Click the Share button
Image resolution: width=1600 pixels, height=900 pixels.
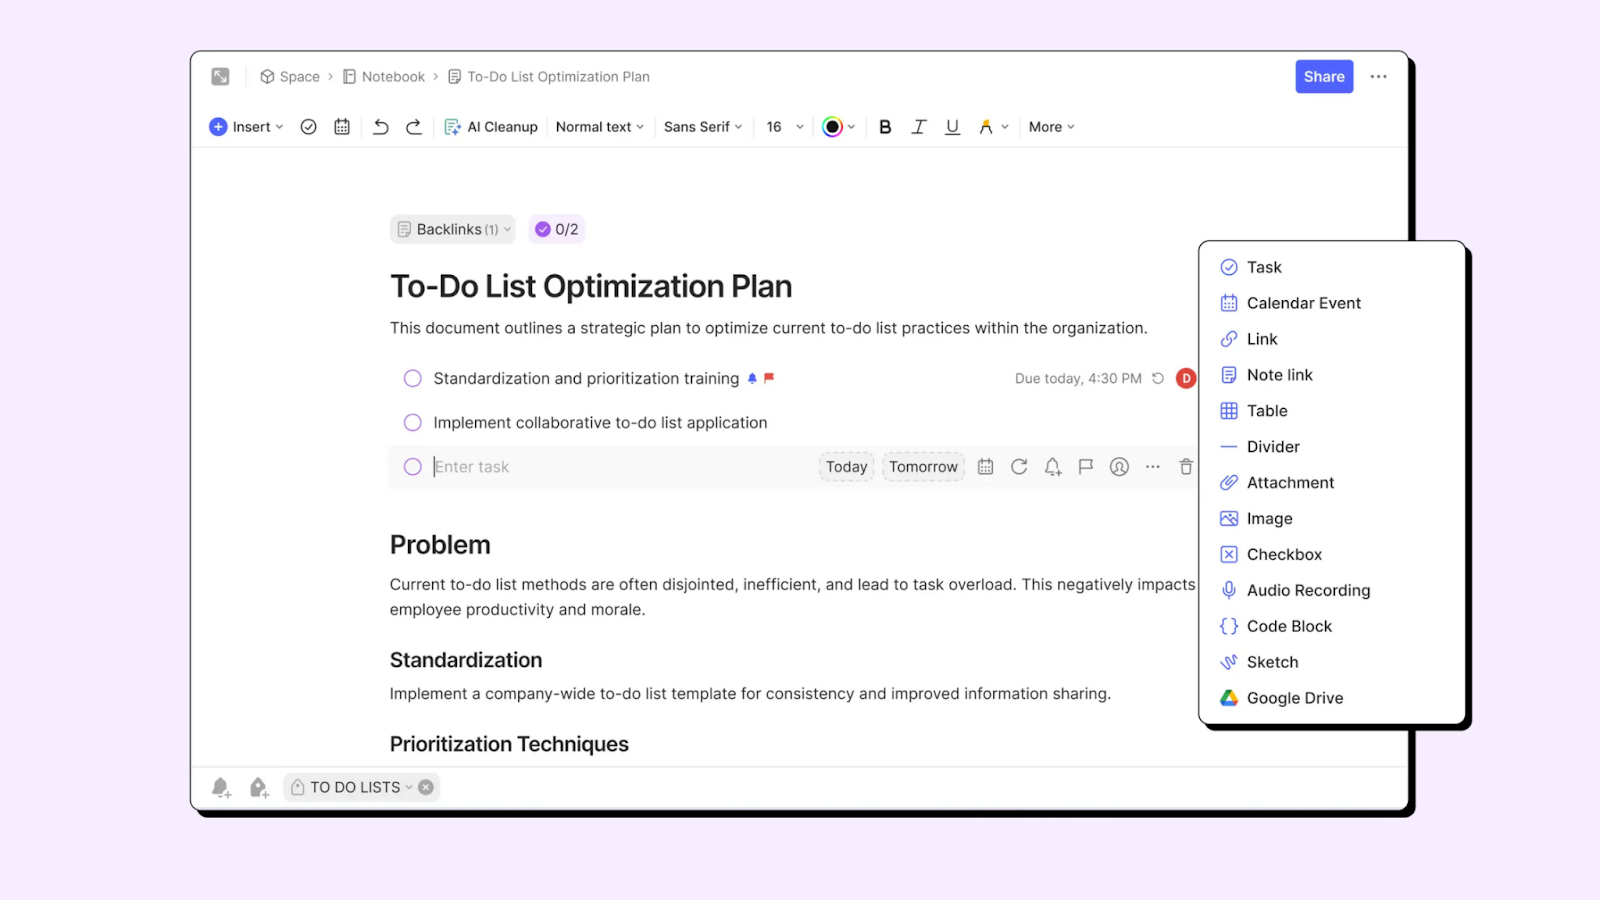[x=1324, y=77]
